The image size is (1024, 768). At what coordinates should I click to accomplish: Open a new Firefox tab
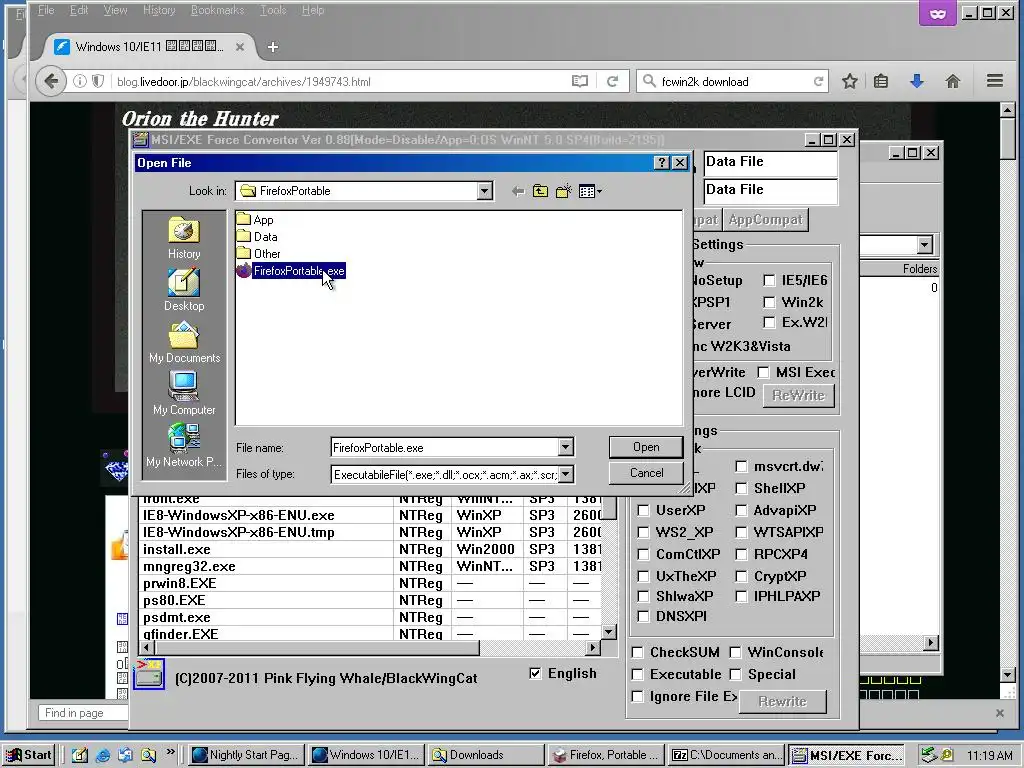(273, 47)
